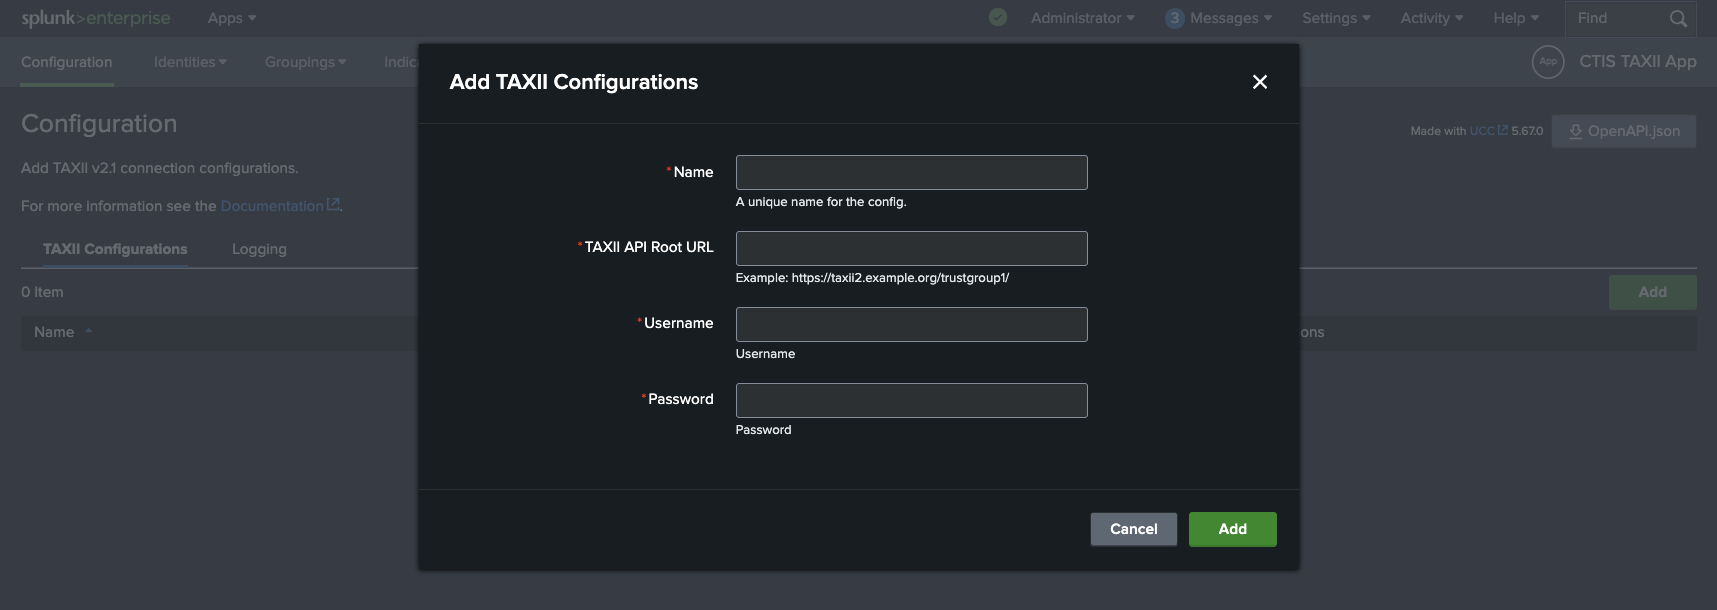Open the Help menu
Image resolution: width=1717 pixels, height=610 pixels.
pyautogui.click(x=1515, y=18)
